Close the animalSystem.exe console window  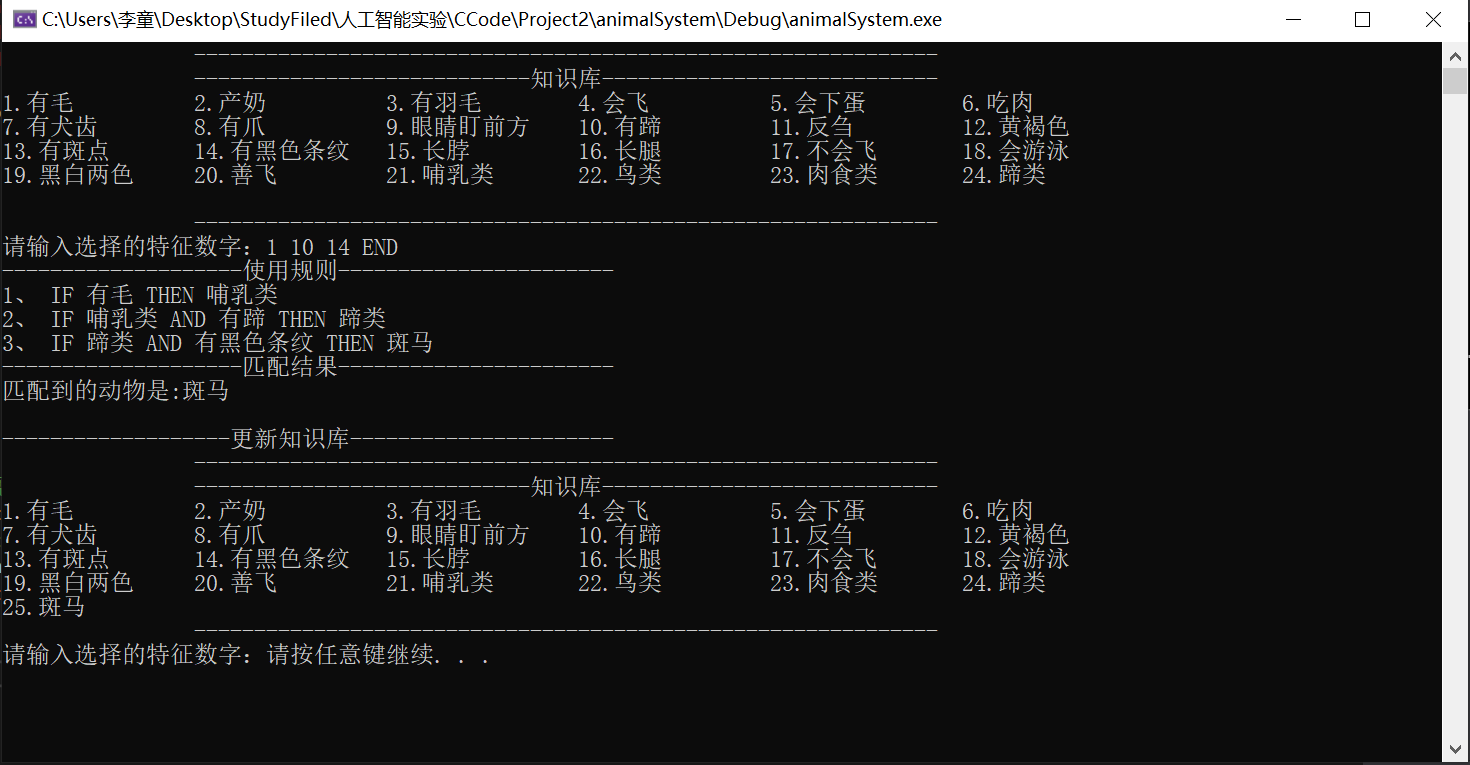1433,20
